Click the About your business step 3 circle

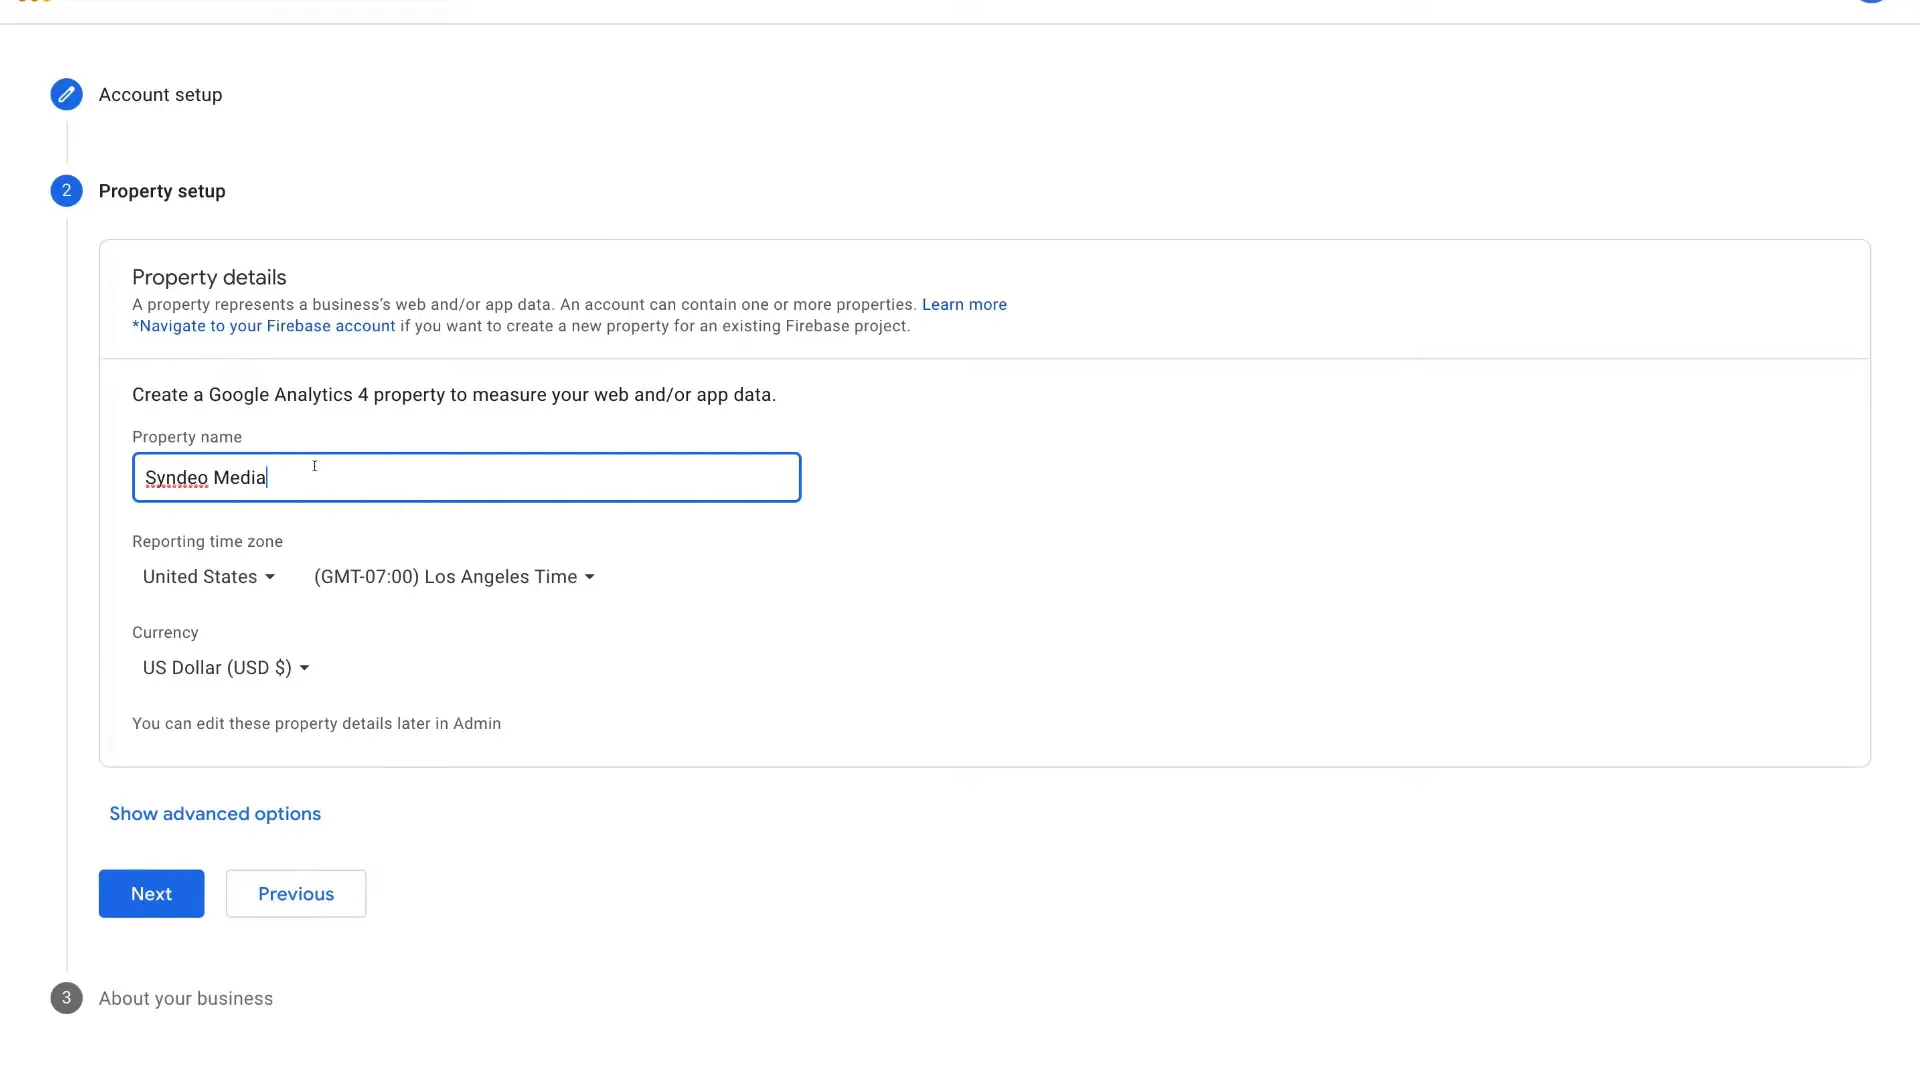[66, 997]
